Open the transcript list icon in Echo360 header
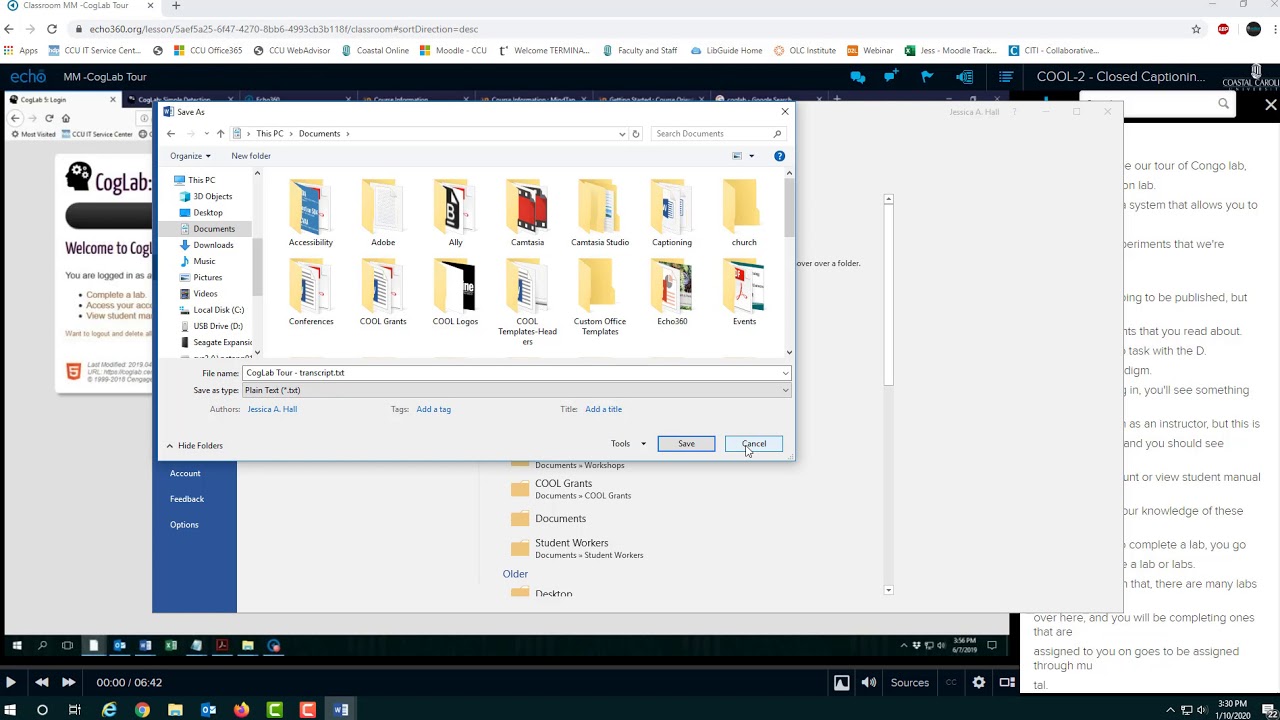 click(x=1006, y=77)
